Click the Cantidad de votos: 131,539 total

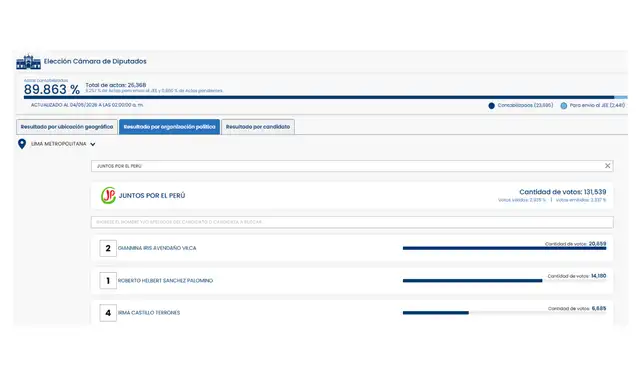(x=562, y=192)
